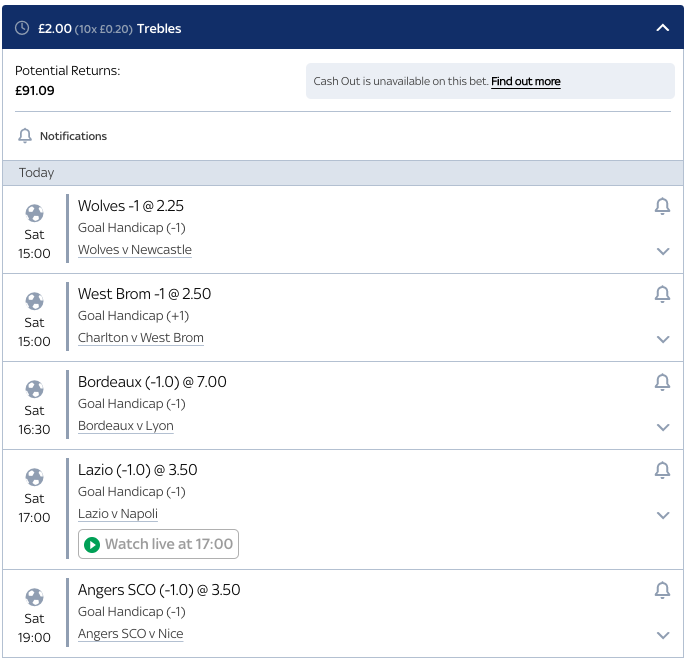Open the Bordeaux v Lyon match link

click(126, 426)
